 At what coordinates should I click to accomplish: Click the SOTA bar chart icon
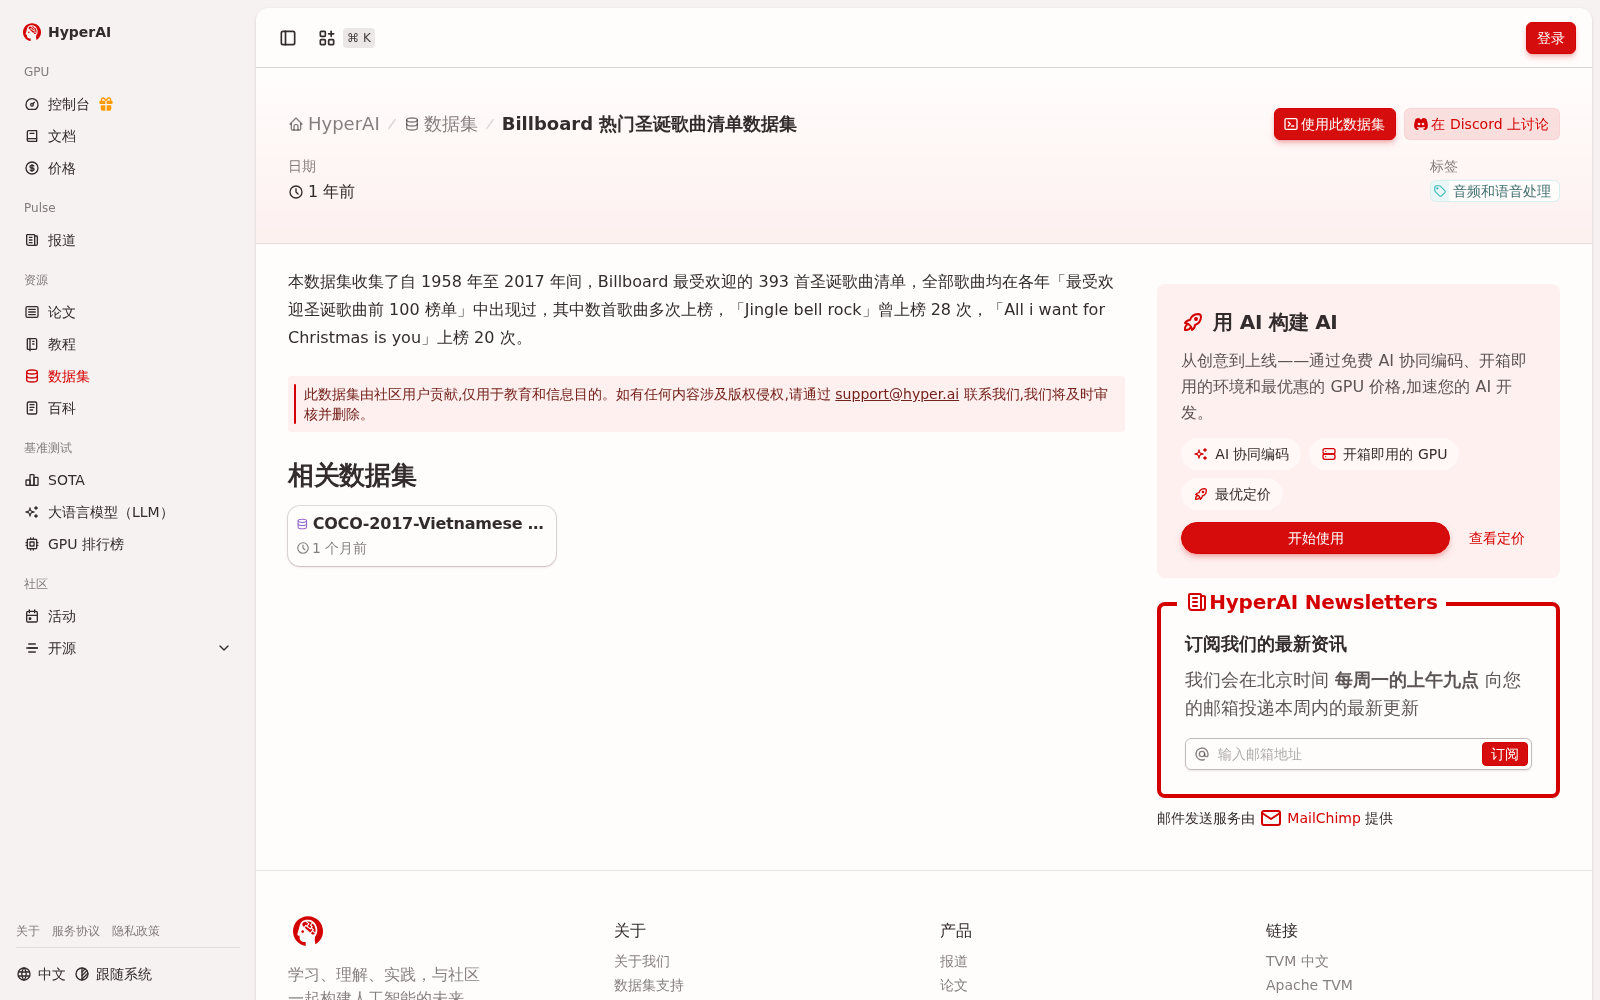point(32,480)
